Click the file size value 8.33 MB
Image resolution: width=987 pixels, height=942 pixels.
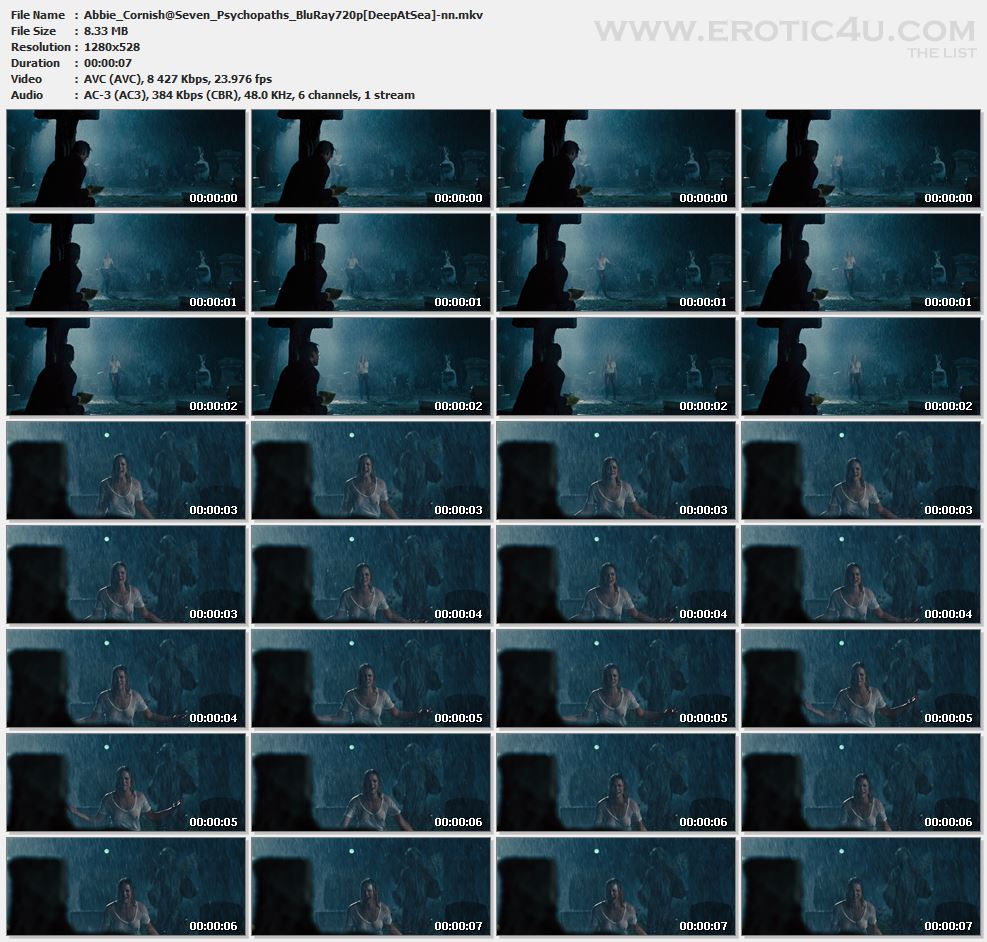tap(106, 31)
